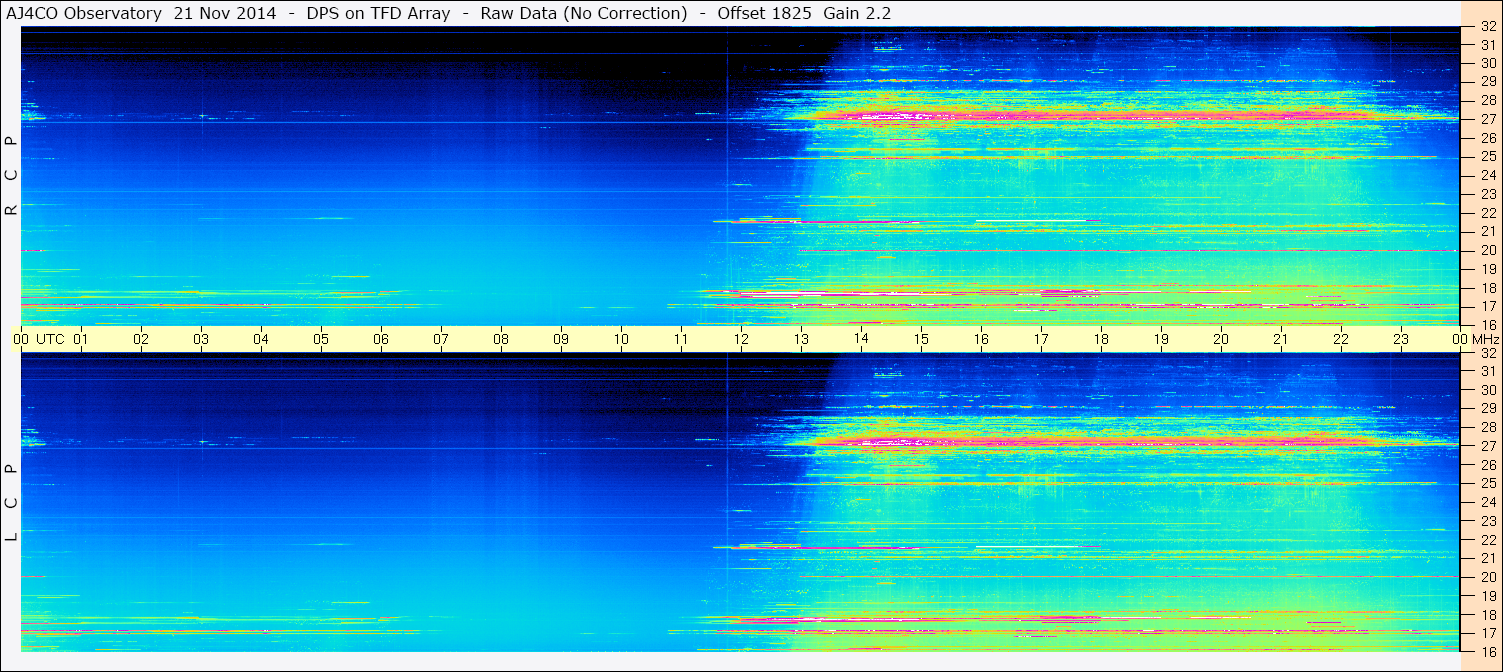
Task: Select the 03 hour tick on UTC axis
Action: (201, 339)
